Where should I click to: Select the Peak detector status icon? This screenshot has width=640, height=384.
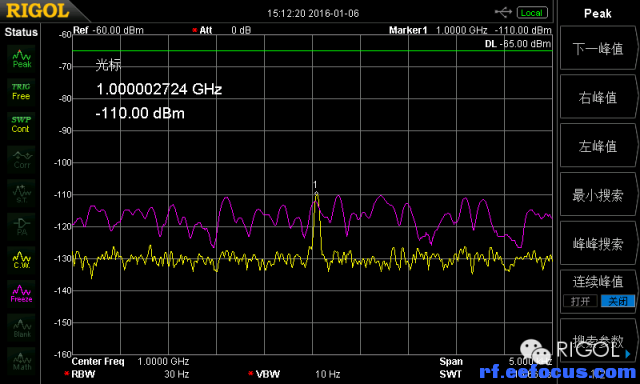coord(21,58)
